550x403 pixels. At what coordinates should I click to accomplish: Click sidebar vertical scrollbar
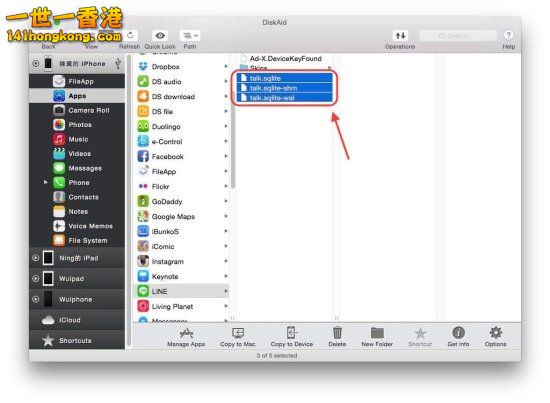pyautogui.click(x=129, y=200)
